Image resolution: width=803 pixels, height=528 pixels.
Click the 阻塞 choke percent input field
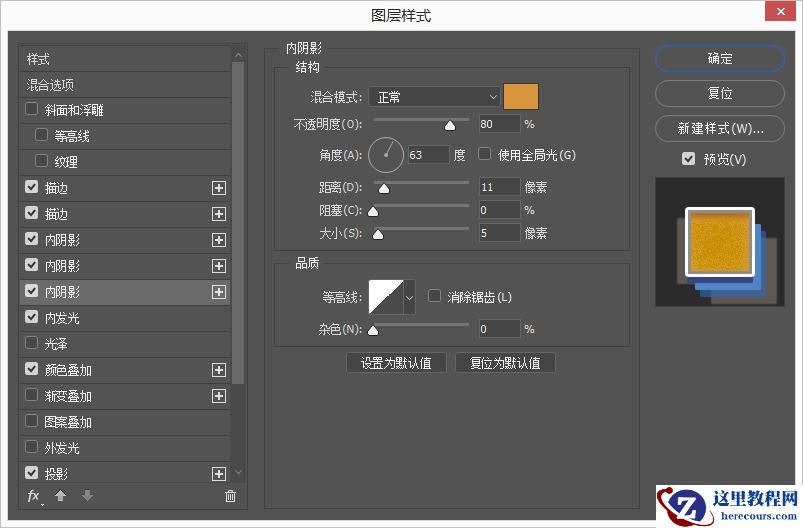499,210
